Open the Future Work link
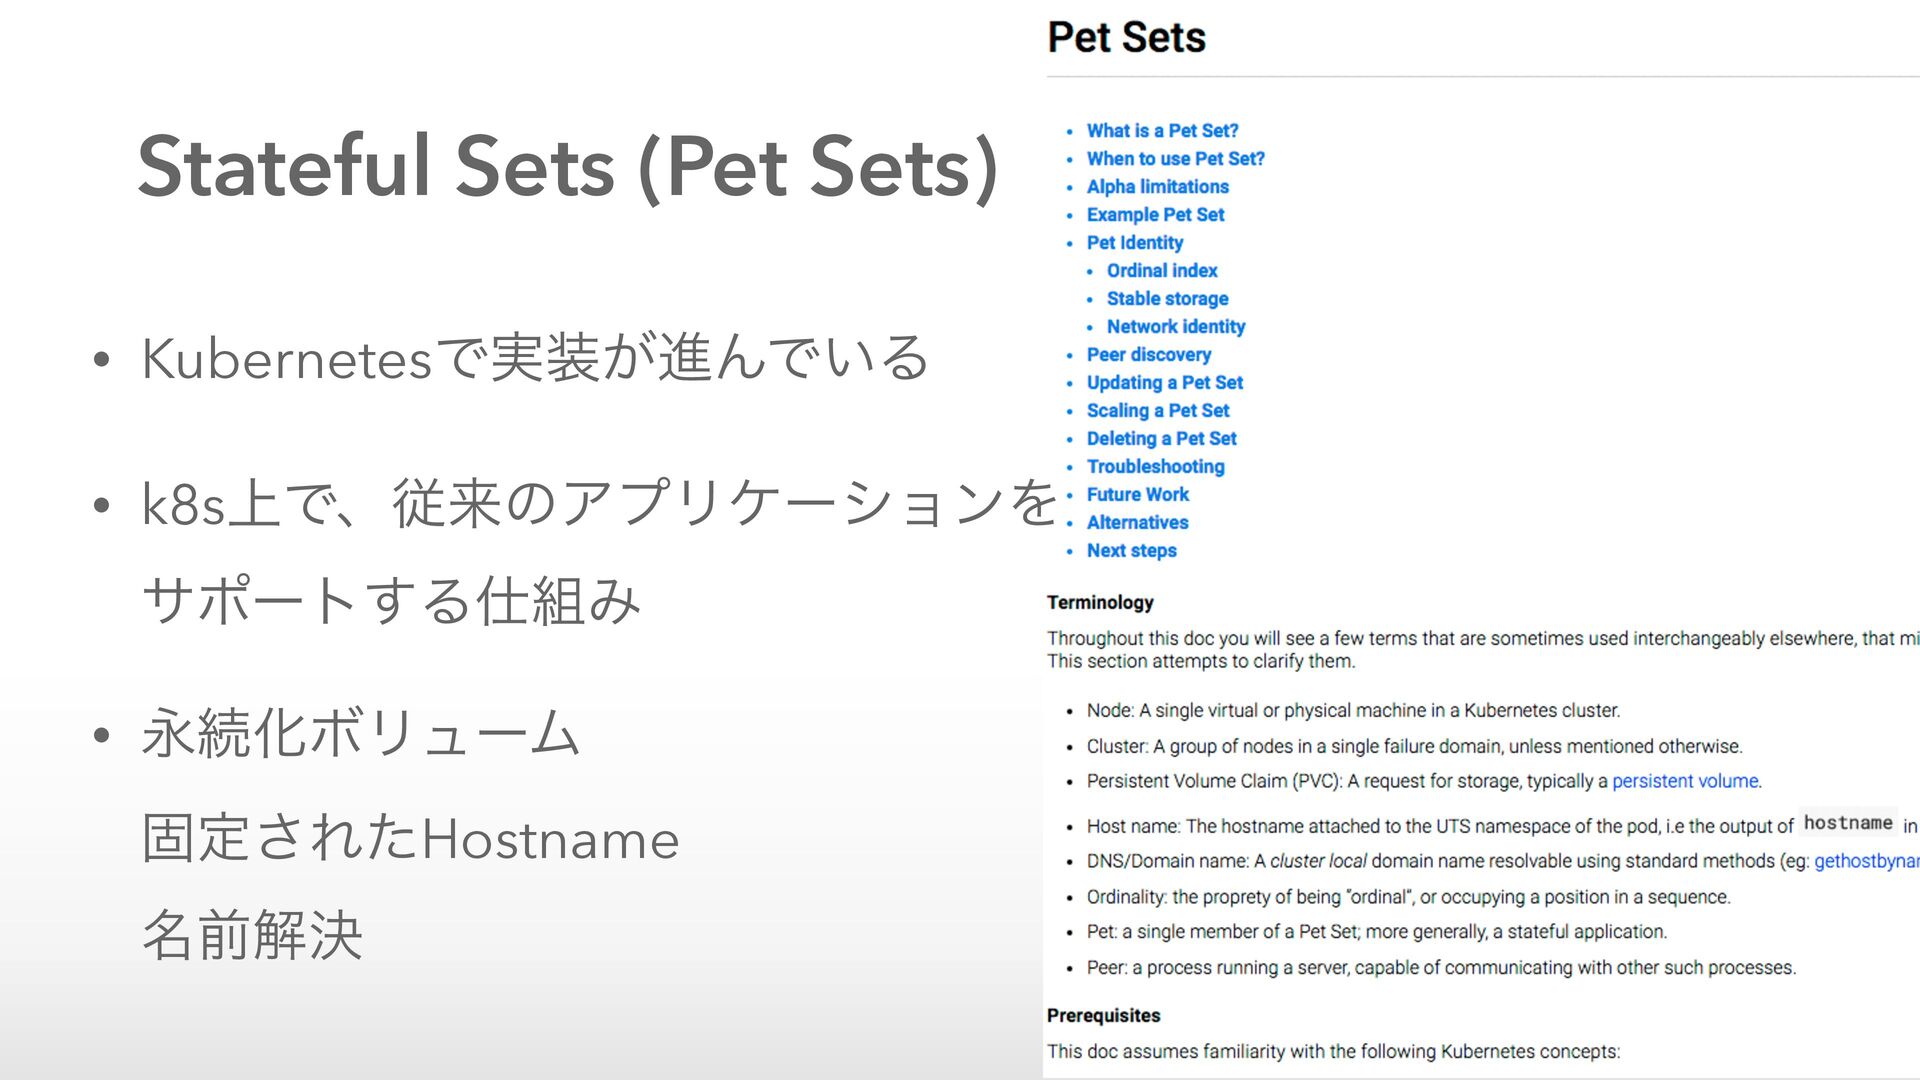 [x=1137, y=495]
